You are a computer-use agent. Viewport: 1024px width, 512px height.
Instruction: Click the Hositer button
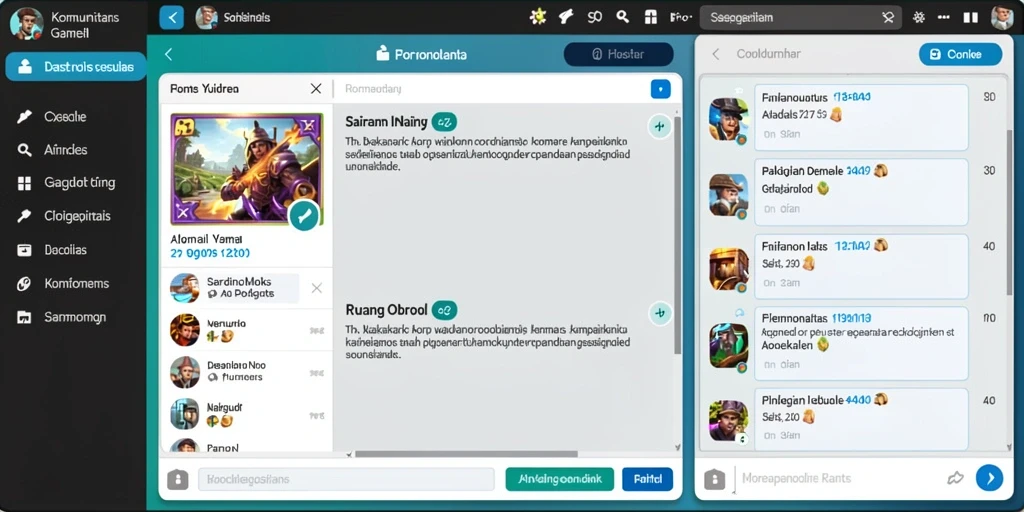pyautogui.click(x=618, y=55)
